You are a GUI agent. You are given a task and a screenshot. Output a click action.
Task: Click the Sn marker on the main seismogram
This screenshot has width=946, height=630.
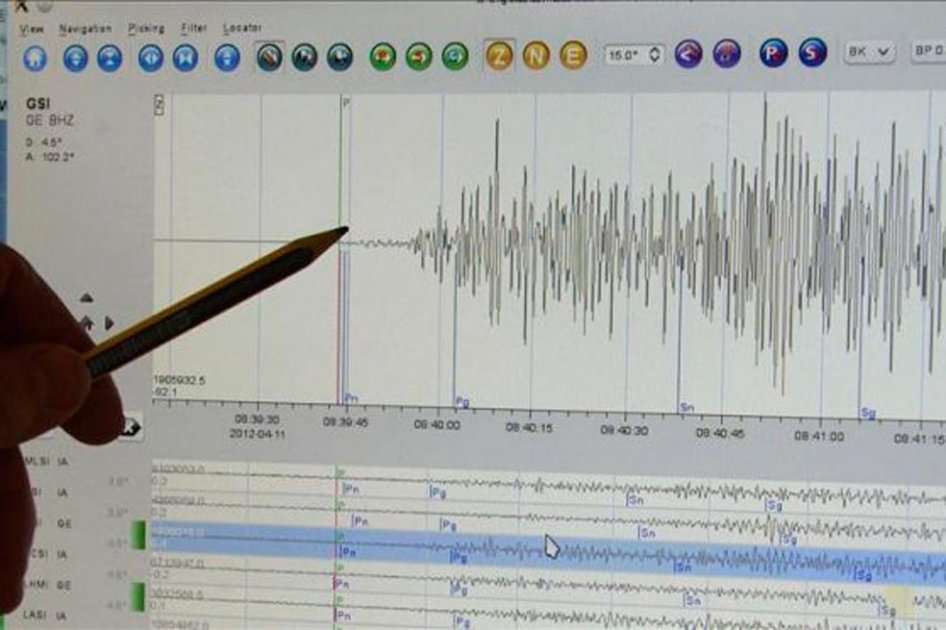(x=687, y=408)
